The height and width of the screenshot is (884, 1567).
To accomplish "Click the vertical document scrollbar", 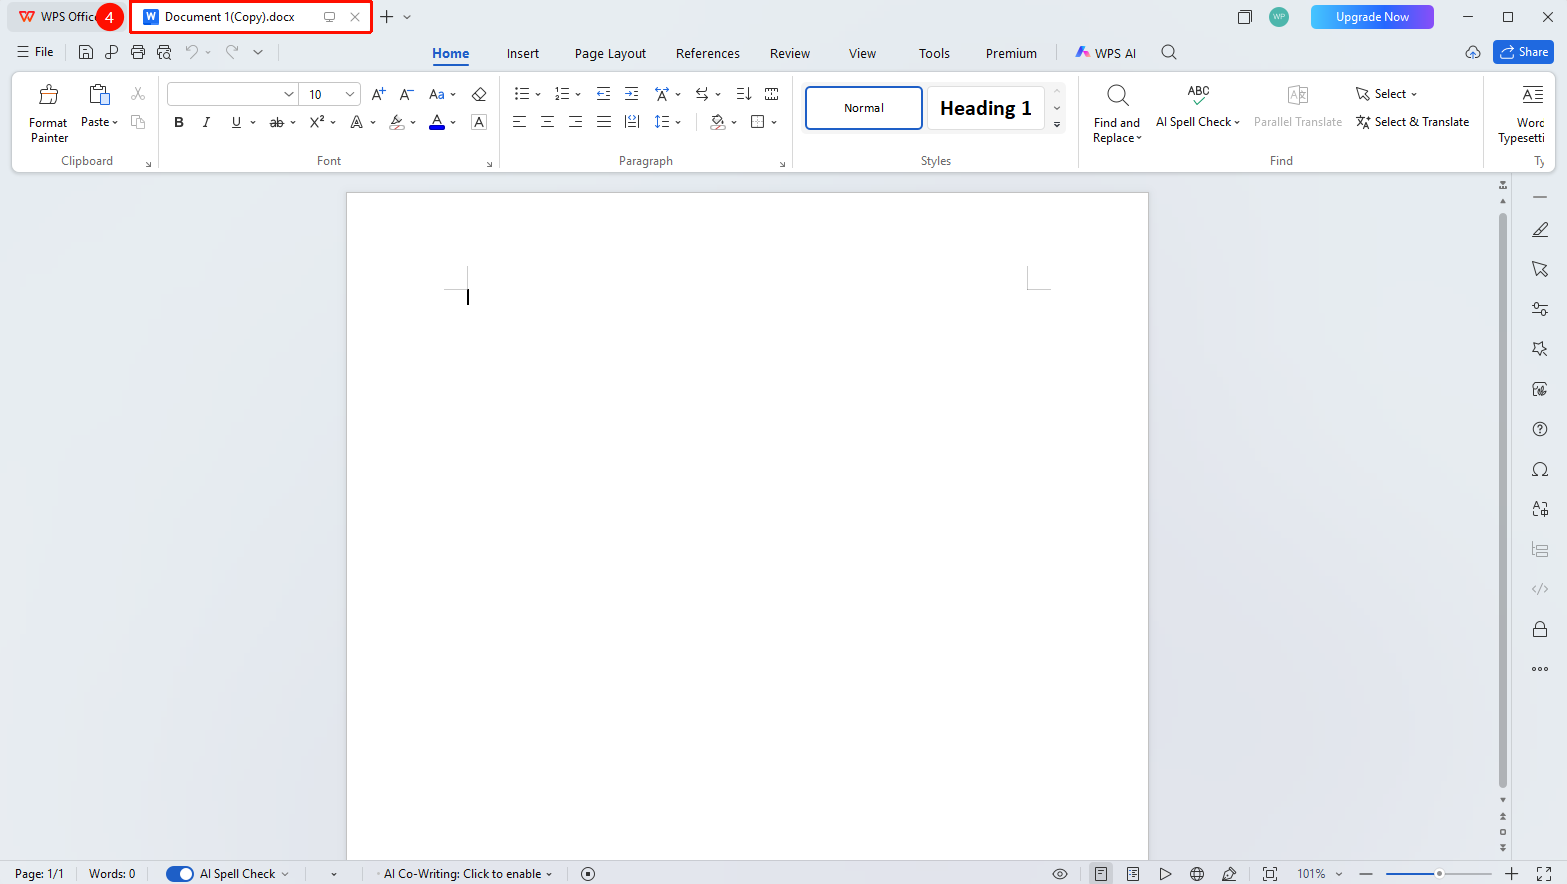I will tap(1502, 500).
